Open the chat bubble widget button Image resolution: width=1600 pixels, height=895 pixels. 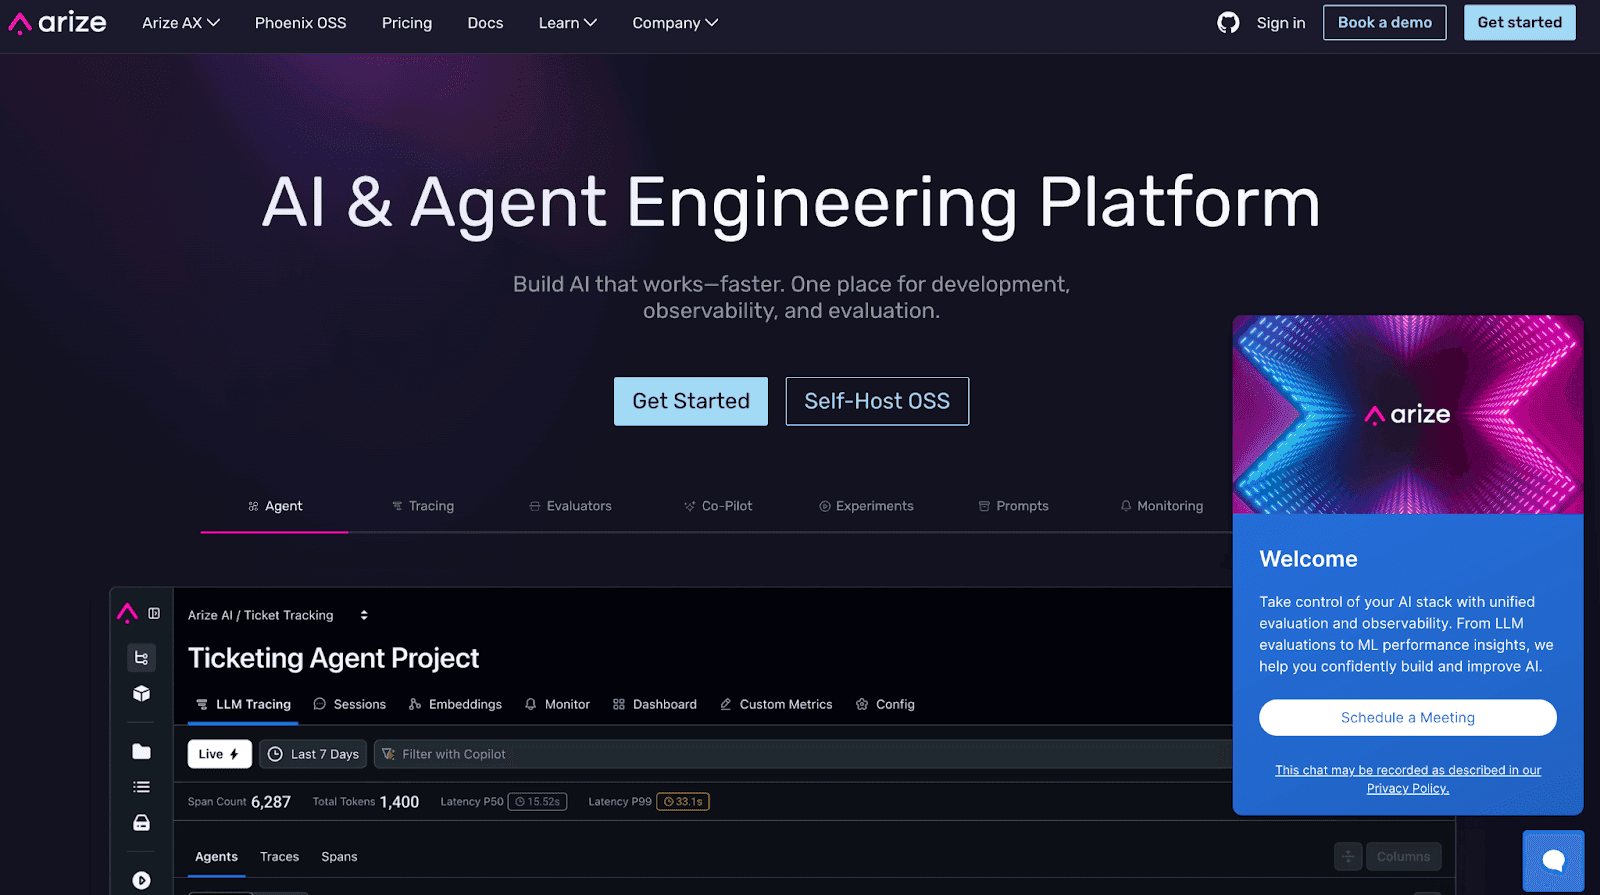point(1553,860)
